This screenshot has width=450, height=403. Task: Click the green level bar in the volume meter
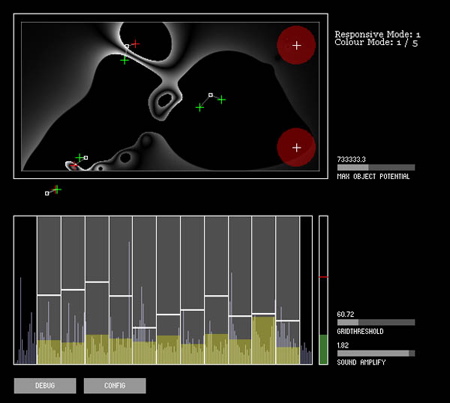323,349
